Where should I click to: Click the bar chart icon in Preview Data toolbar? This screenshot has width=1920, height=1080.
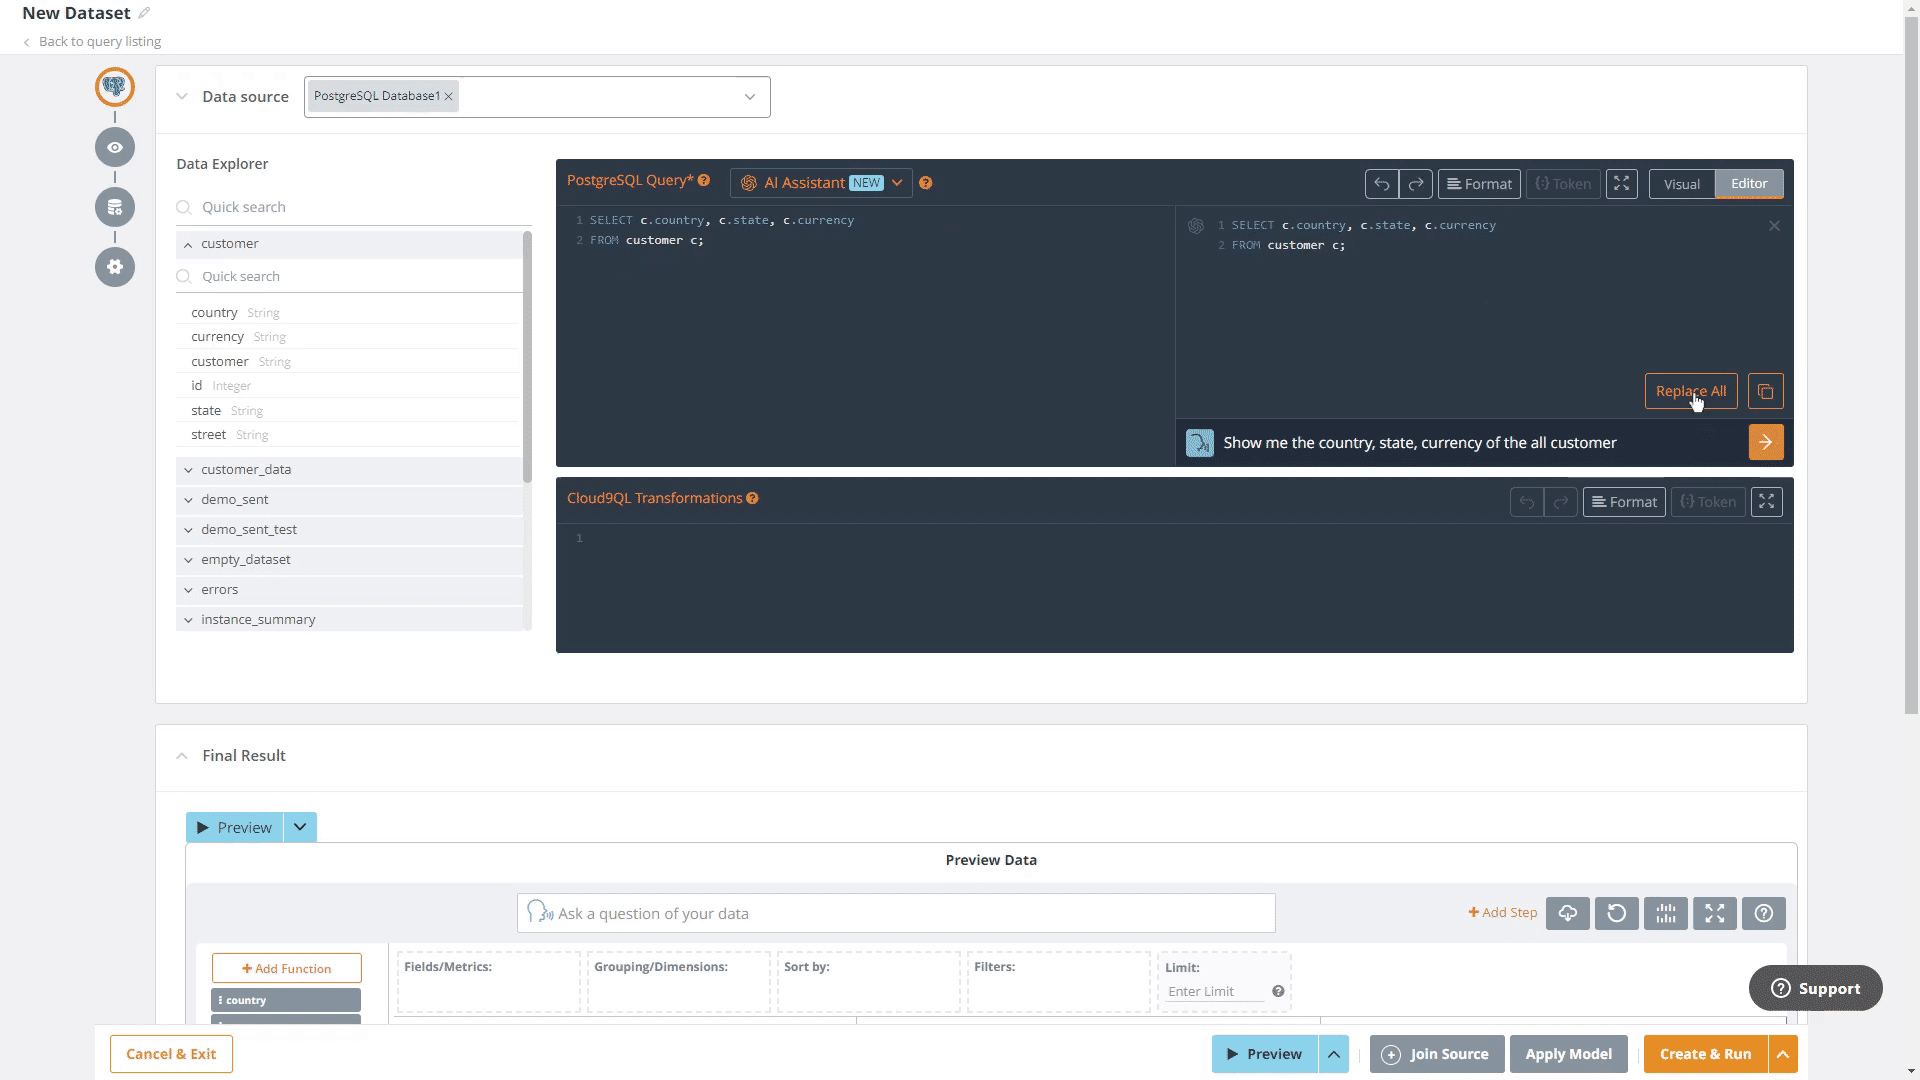[1665, 913]
